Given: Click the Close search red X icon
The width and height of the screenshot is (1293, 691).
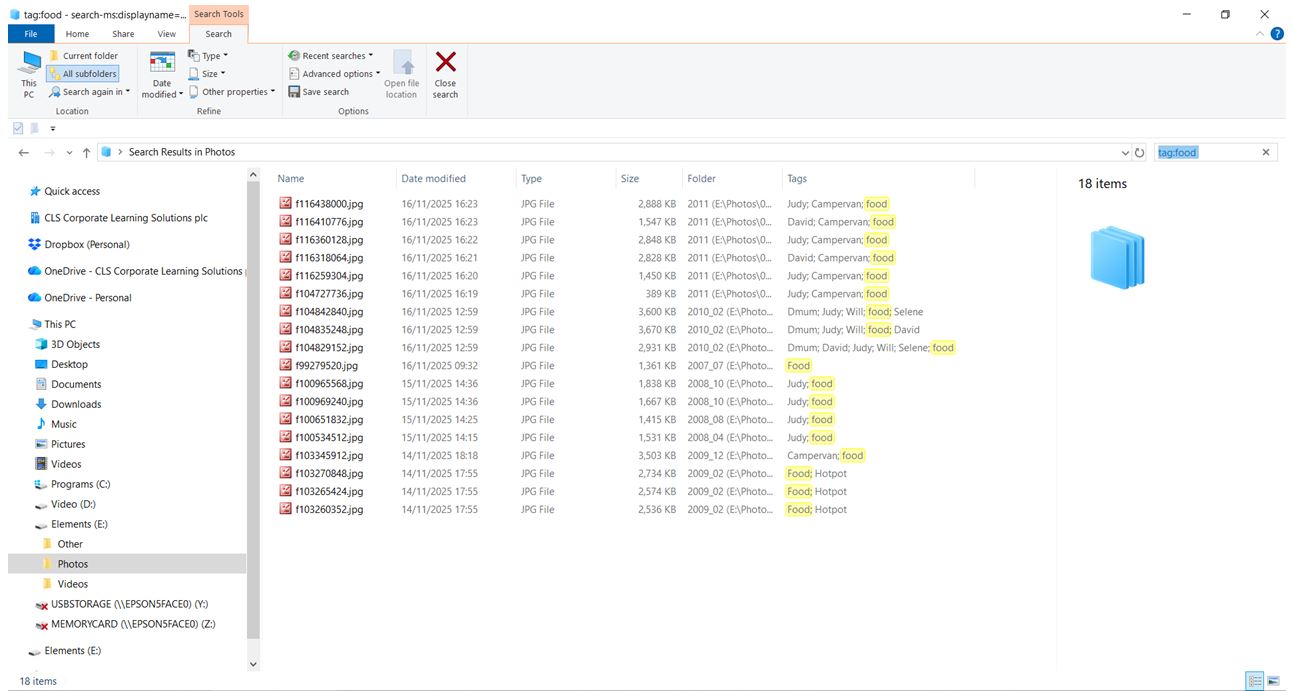Looking at the screenshot, I should point(445,63).
